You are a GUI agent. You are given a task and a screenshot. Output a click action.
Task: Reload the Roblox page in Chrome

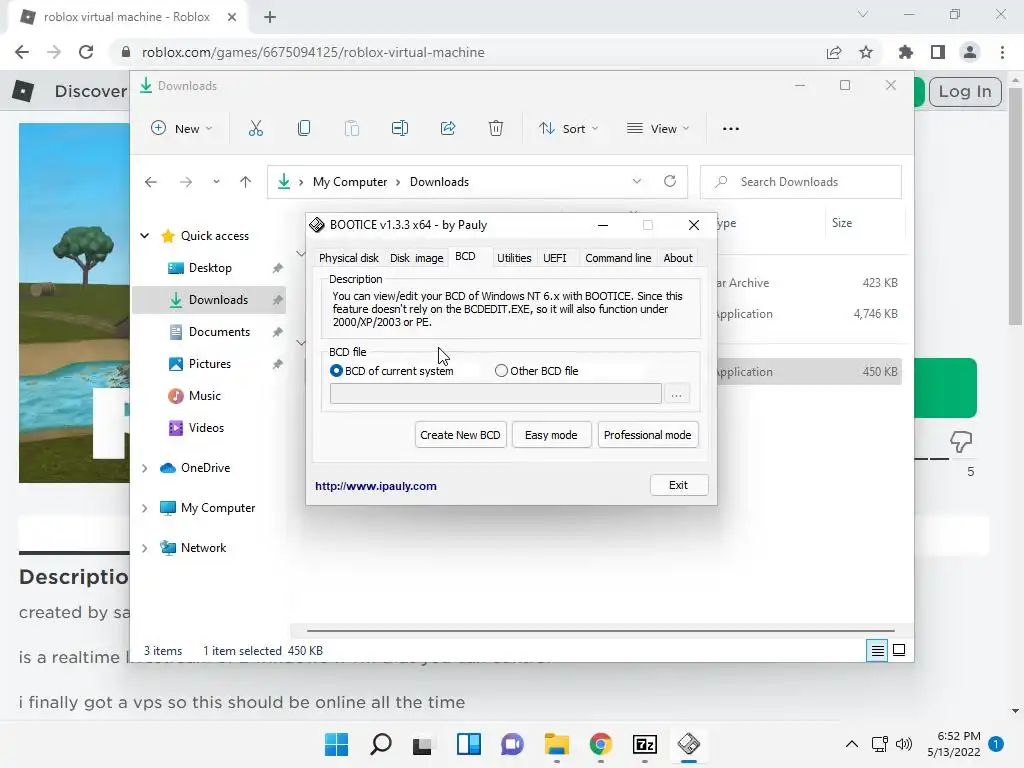(86, 52)
